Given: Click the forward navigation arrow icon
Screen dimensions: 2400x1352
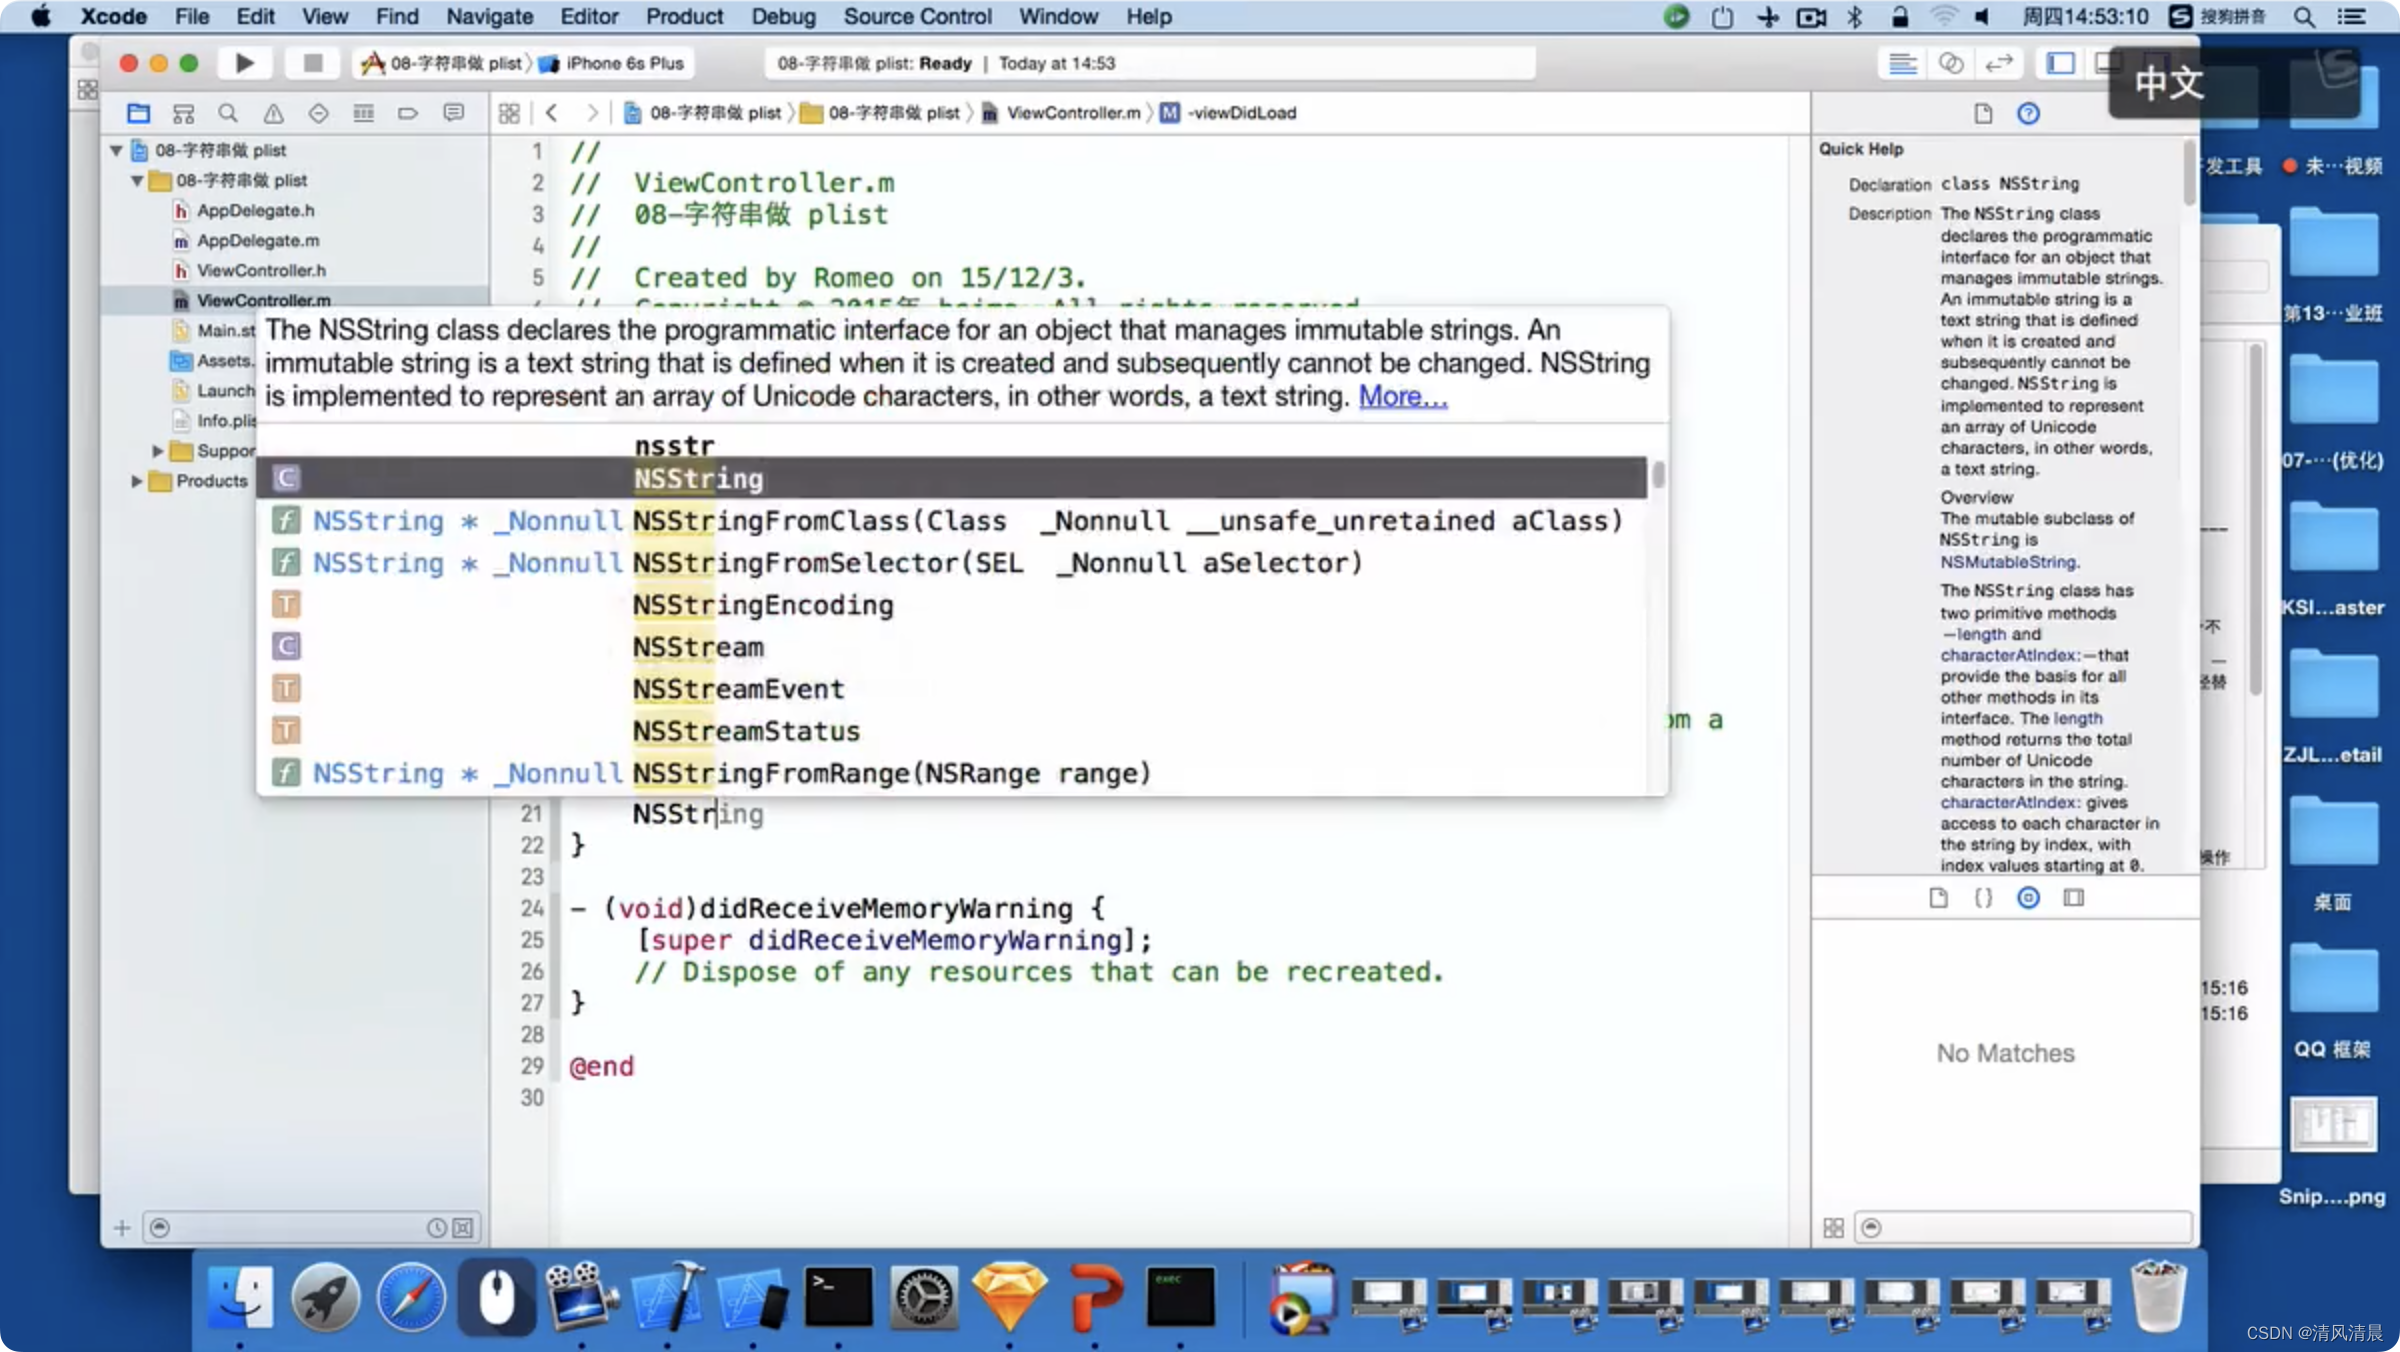Looking at the screenshot, I should pos(588,112).
